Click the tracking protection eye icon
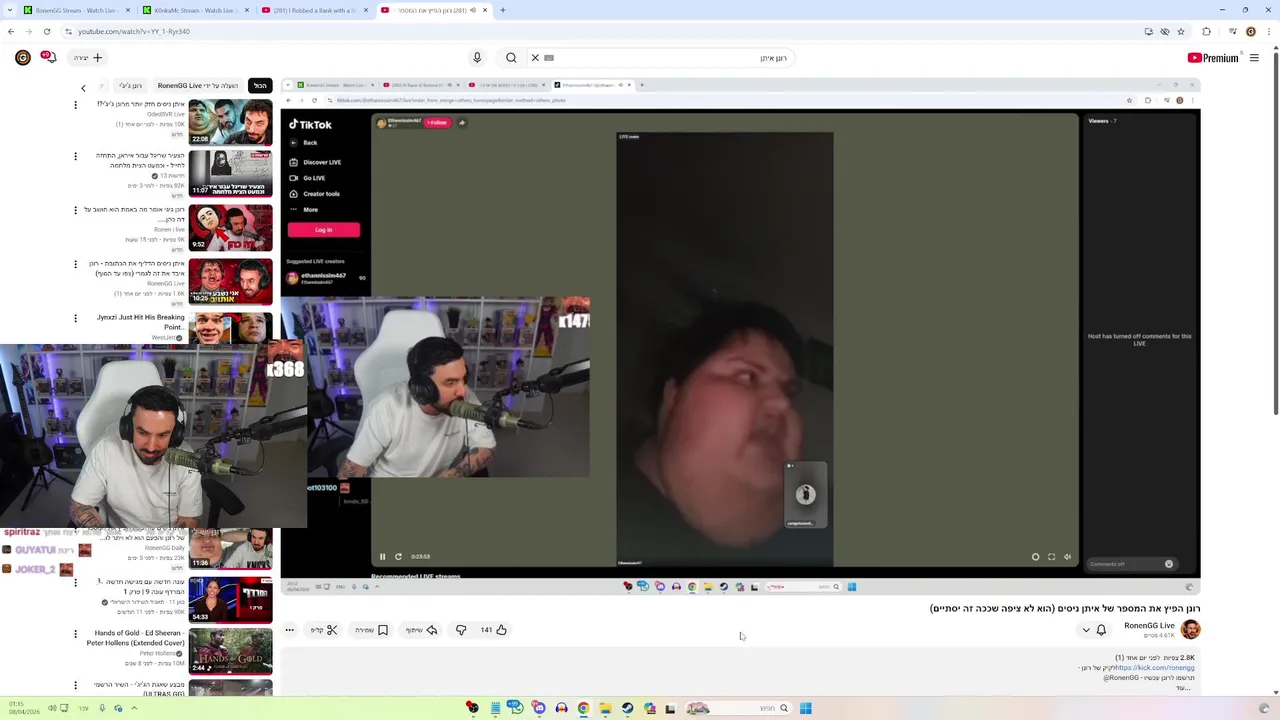The height and width of the screenshot is (720, 1280). click(1165, 31)
